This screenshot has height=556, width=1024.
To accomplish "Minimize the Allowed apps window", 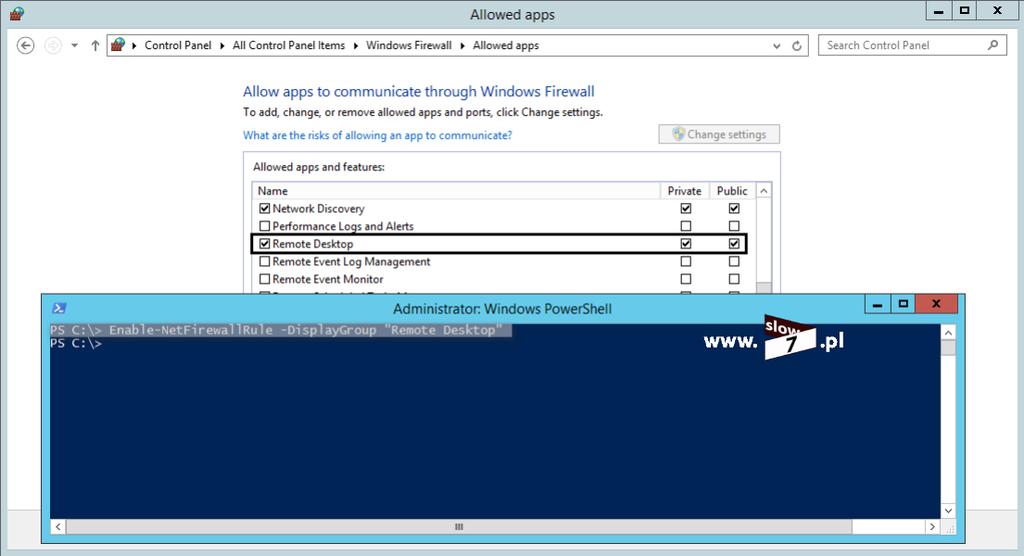I will click(938, 10).
